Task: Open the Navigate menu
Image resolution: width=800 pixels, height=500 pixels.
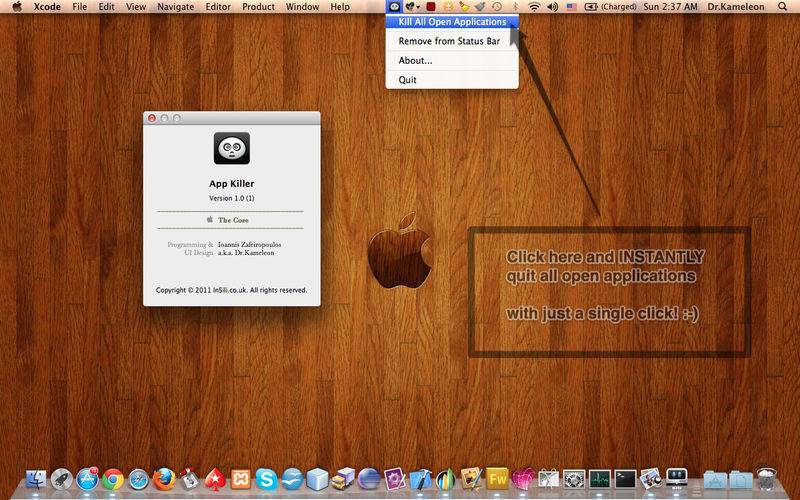Action: click(x=176, y=7)
